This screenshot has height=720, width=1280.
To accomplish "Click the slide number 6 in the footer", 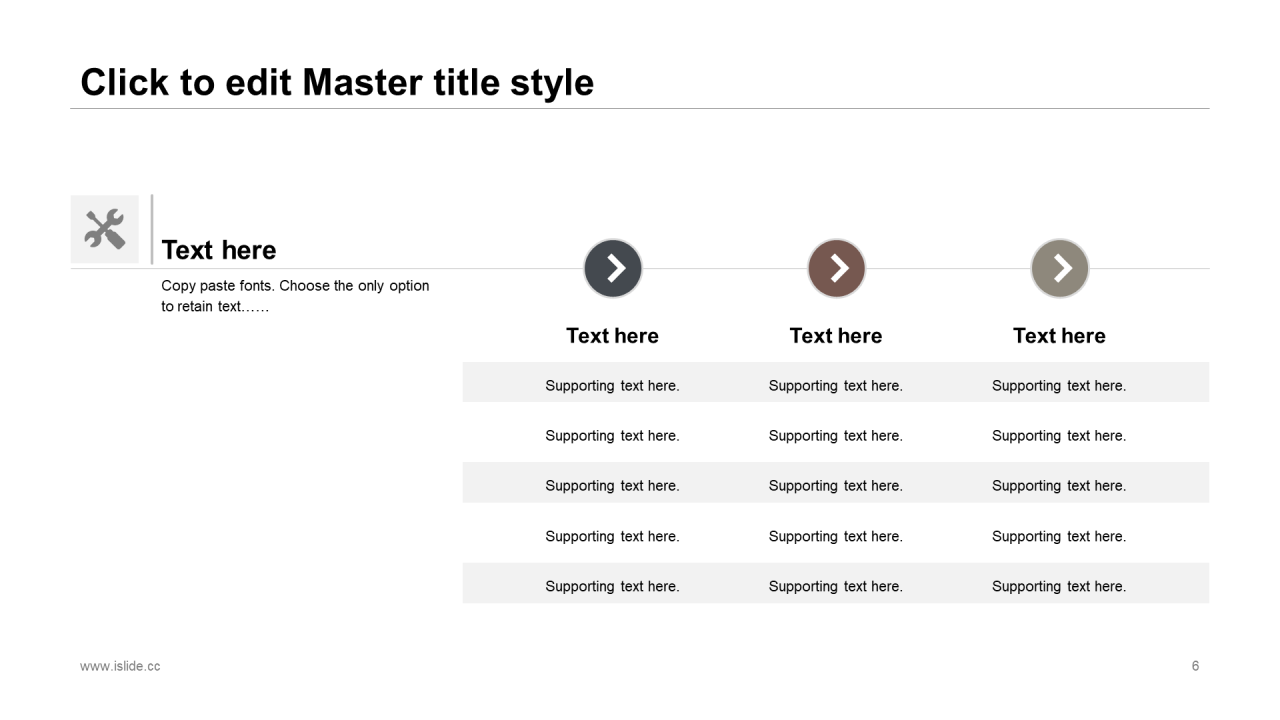I will click(1195, 666).
